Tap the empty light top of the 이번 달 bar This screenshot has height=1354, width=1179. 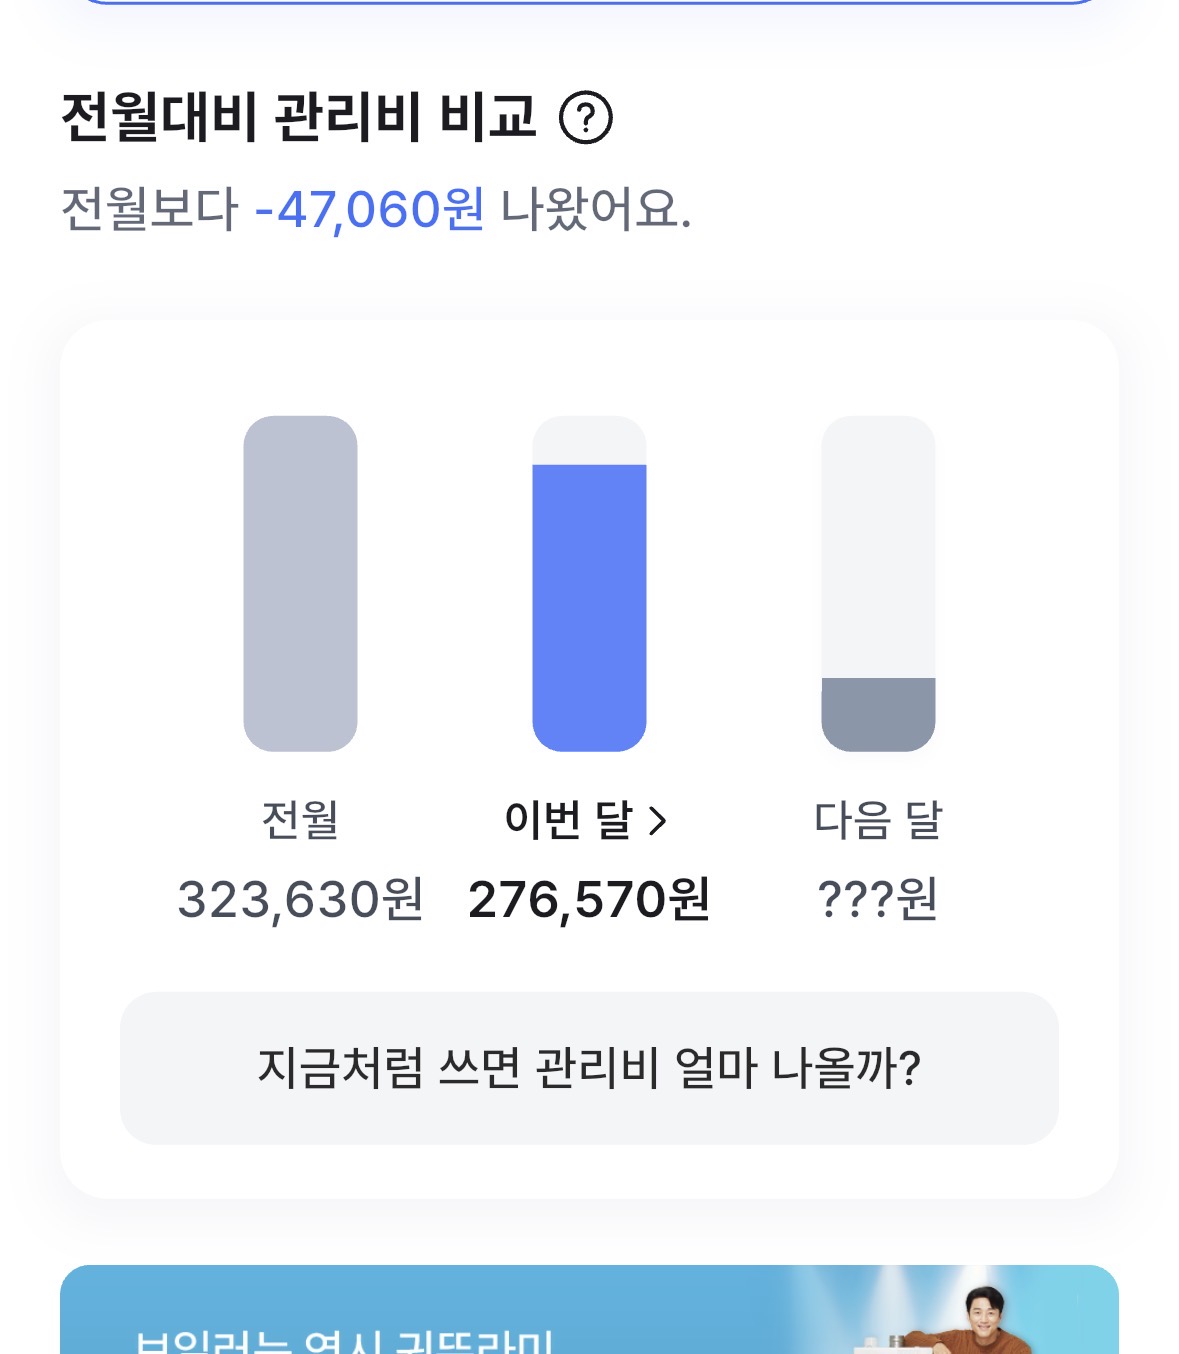tap(589, 441)
